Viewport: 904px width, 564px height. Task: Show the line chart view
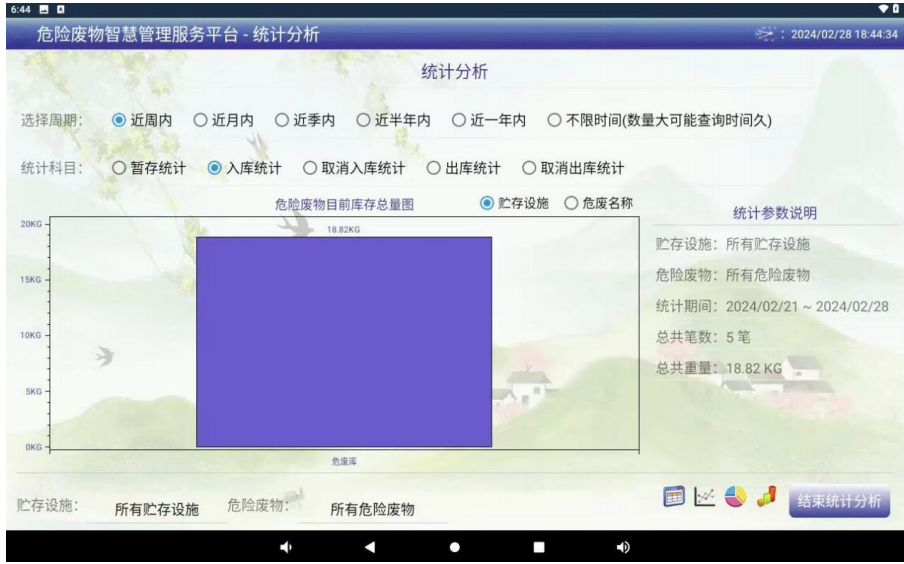pos(705,497)
